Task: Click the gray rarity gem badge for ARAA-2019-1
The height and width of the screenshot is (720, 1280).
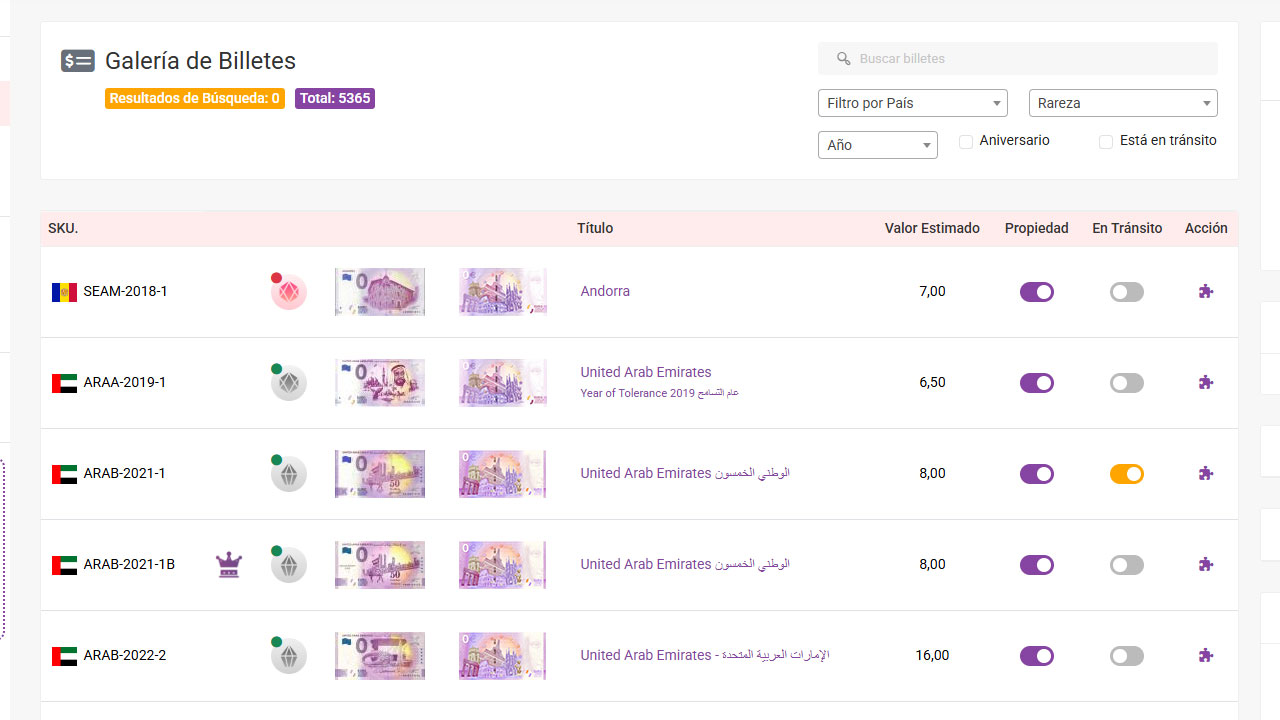Action: tap(289, 383)
